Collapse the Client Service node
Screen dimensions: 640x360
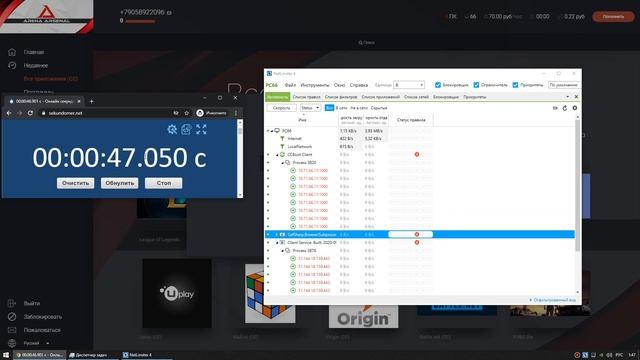[x=277, y=242]
